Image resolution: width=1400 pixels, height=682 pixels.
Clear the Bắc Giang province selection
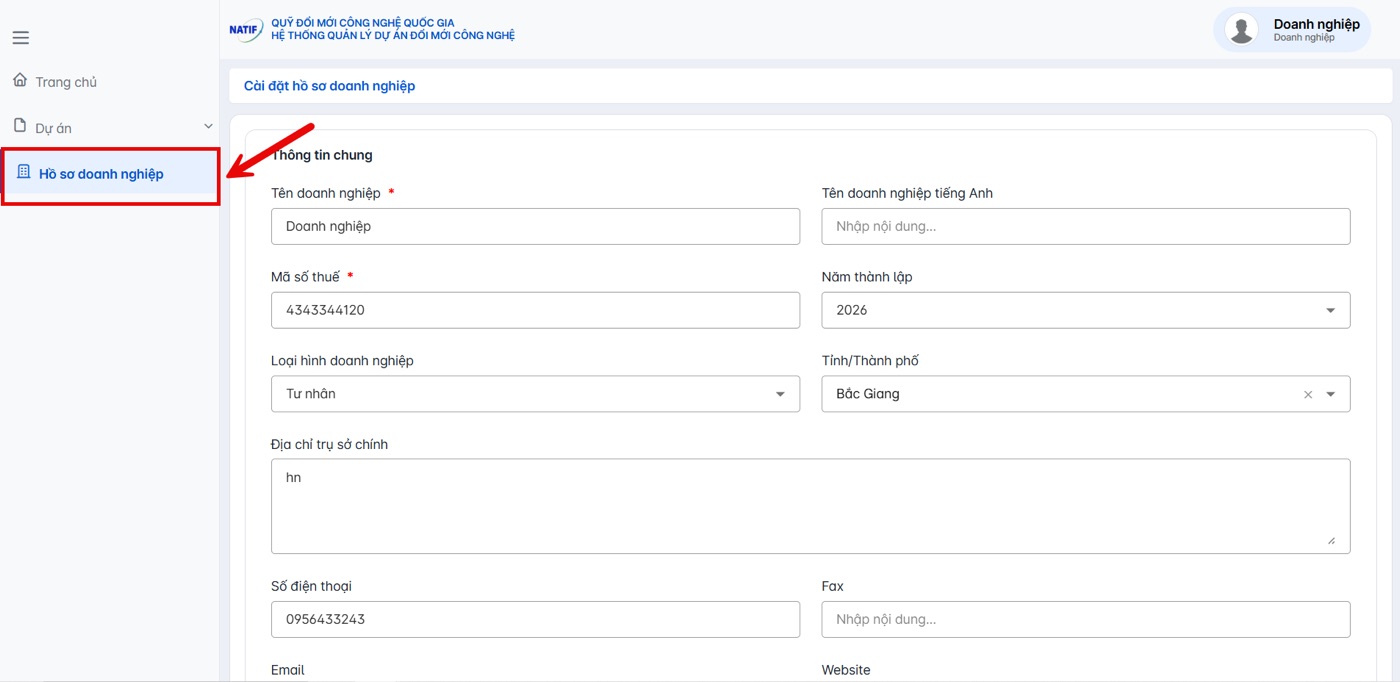click(x=1308, y=394)
